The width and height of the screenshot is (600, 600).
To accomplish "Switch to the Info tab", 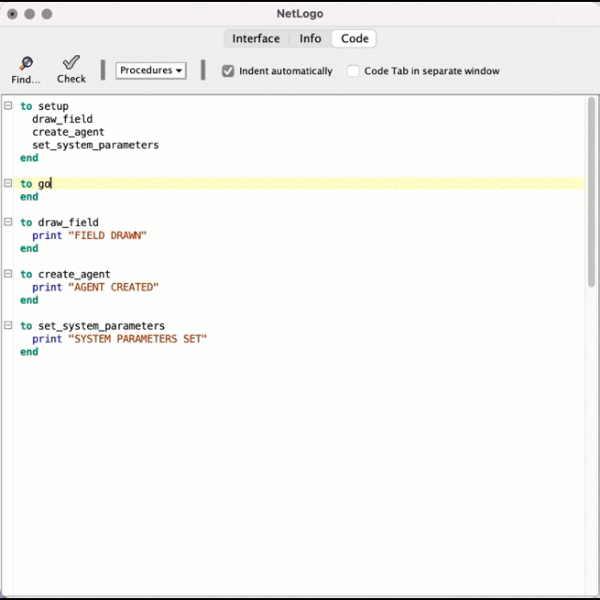I will pyautogui.click(x=310, y=39).
